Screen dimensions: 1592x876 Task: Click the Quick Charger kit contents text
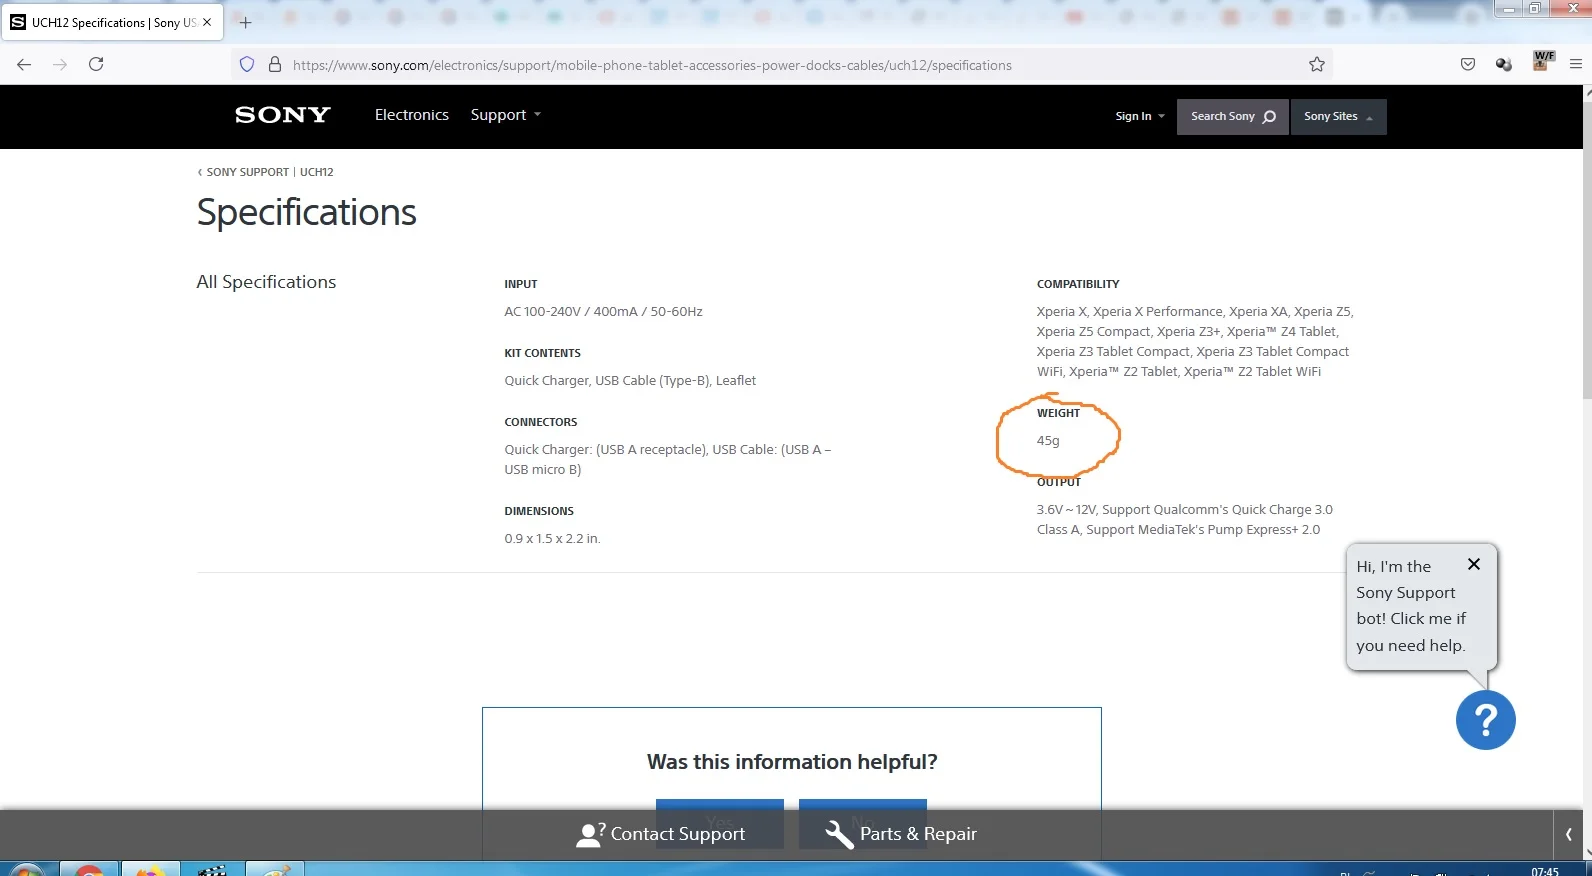coord(630,381)
